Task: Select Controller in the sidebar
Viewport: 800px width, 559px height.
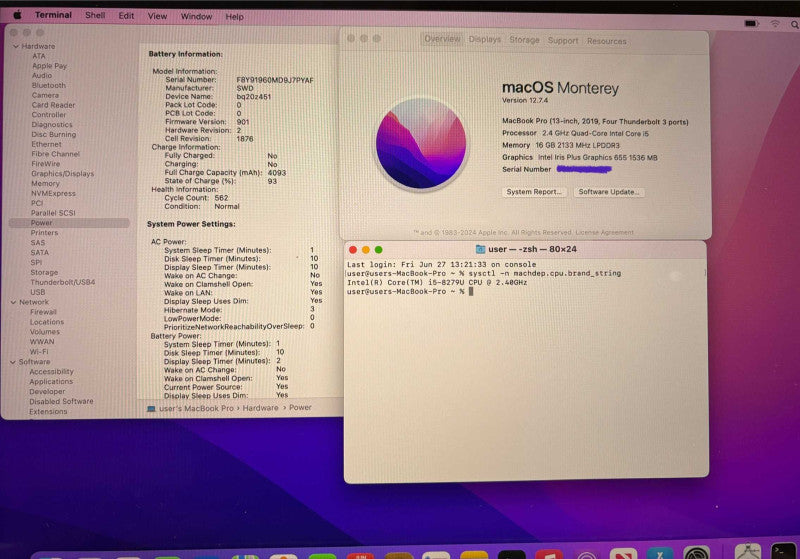Action: [x=48, y=115]
